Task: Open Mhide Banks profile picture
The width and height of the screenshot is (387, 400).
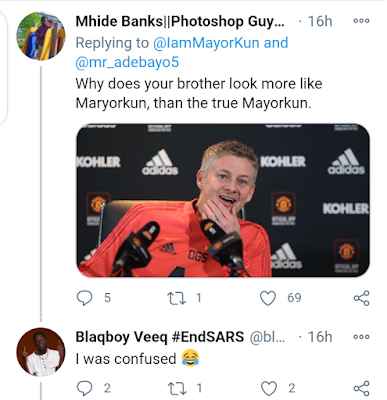Action: (41, 36)
